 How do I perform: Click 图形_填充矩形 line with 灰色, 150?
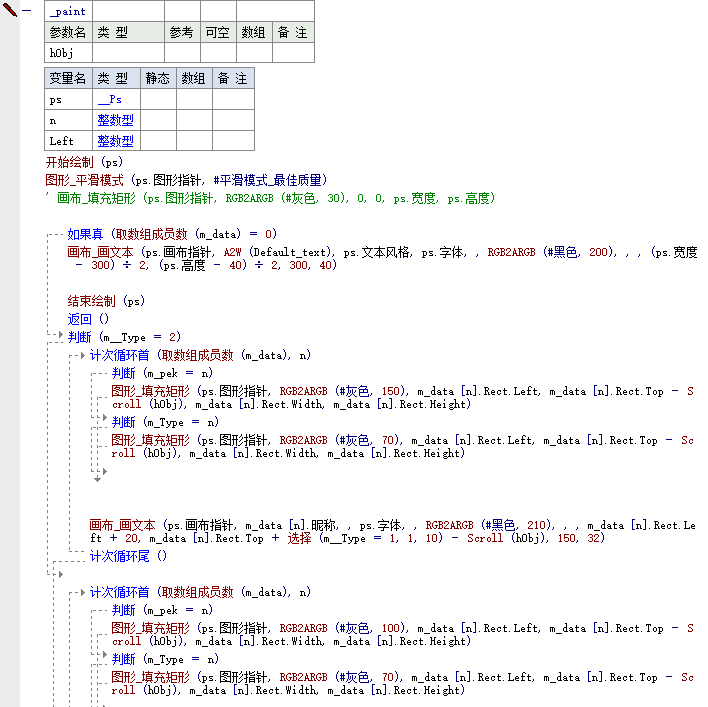[x=402, y=398]
